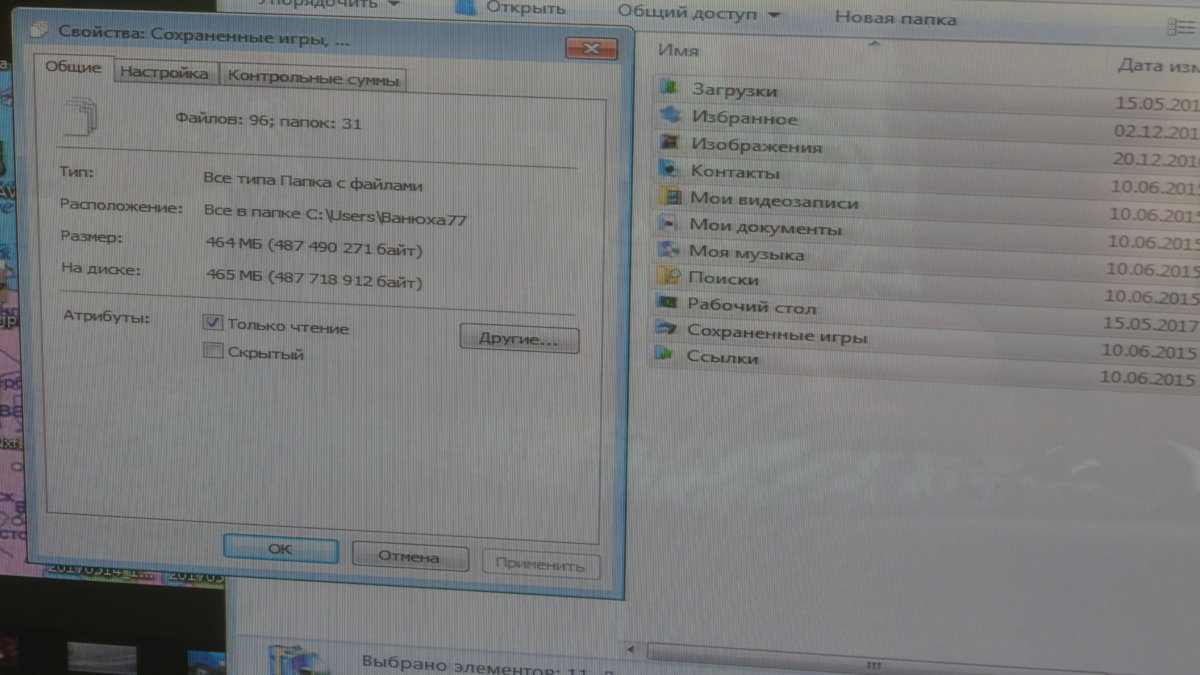
Task: Select the Избранное folder name
Action: click(745, 119)
